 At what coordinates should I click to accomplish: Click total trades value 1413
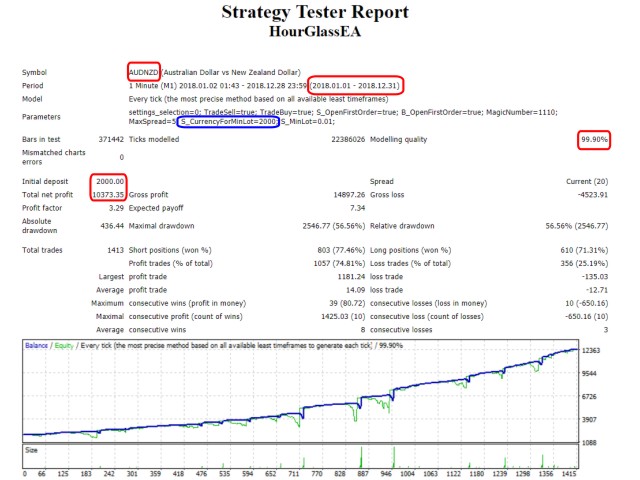coord(116,250)
